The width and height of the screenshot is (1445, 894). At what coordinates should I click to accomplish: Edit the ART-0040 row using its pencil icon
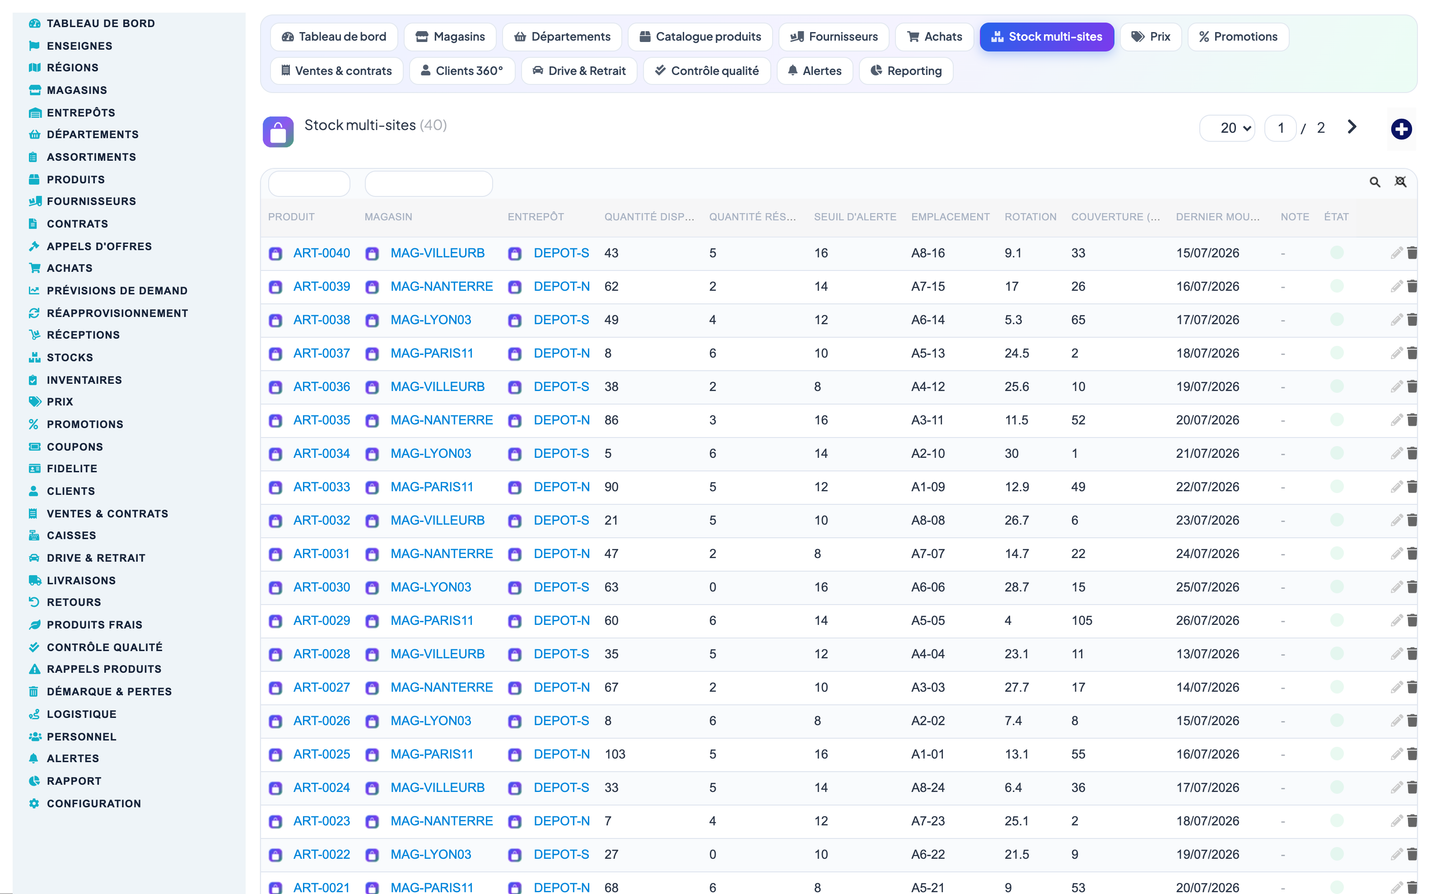[1396, 253]
